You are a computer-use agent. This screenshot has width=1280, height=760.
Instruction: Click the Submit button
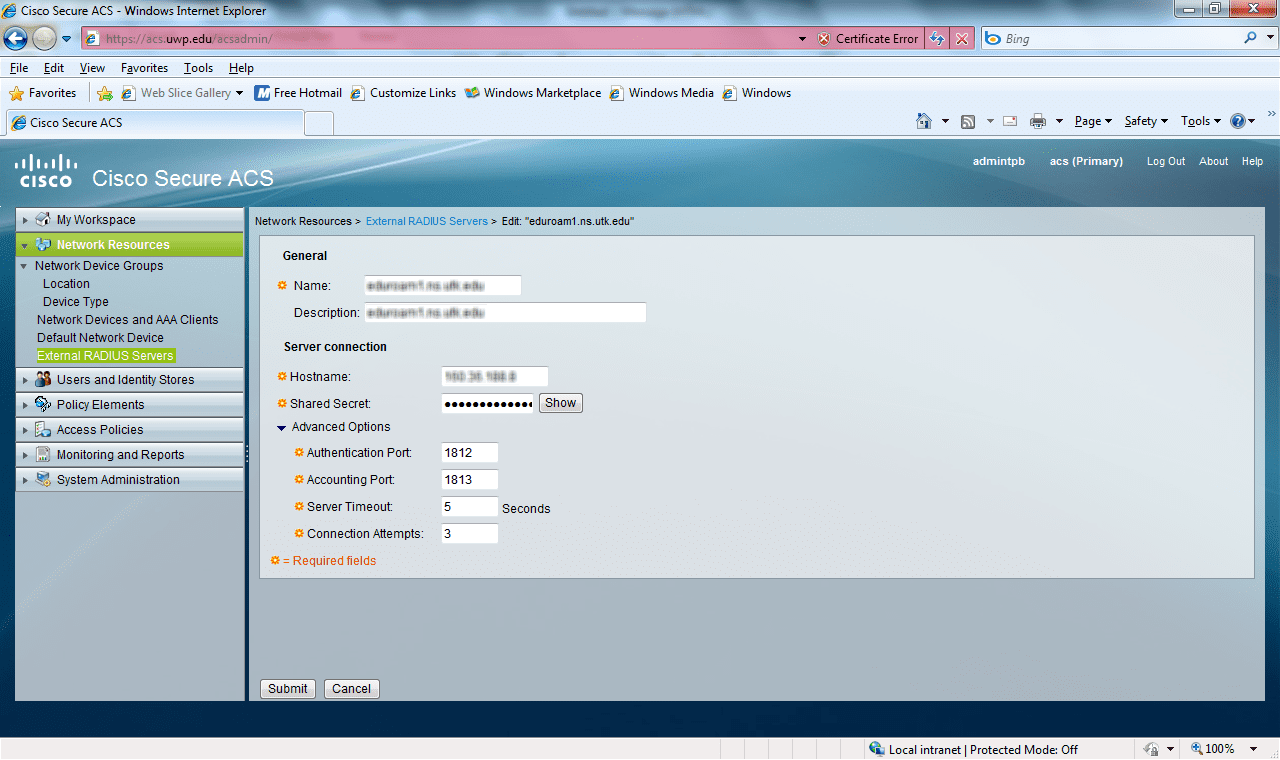(288, 689)
